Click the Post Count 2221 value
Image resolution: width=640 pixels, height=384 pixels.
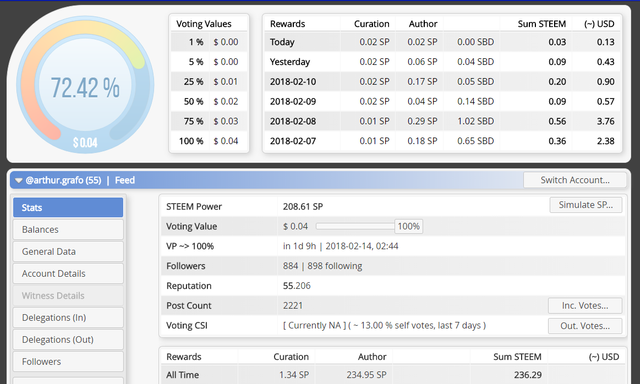click(x=293, y=305)
